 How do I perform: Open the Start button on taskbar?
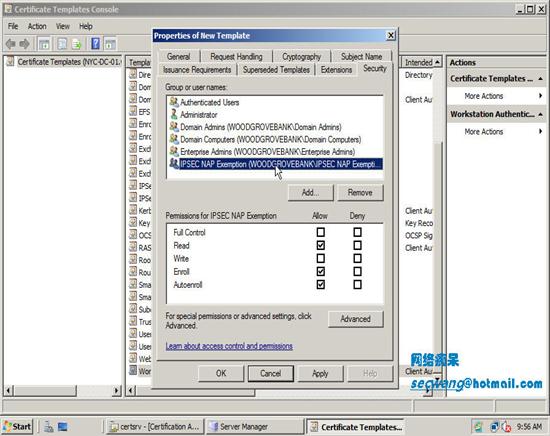coord(17,427)
